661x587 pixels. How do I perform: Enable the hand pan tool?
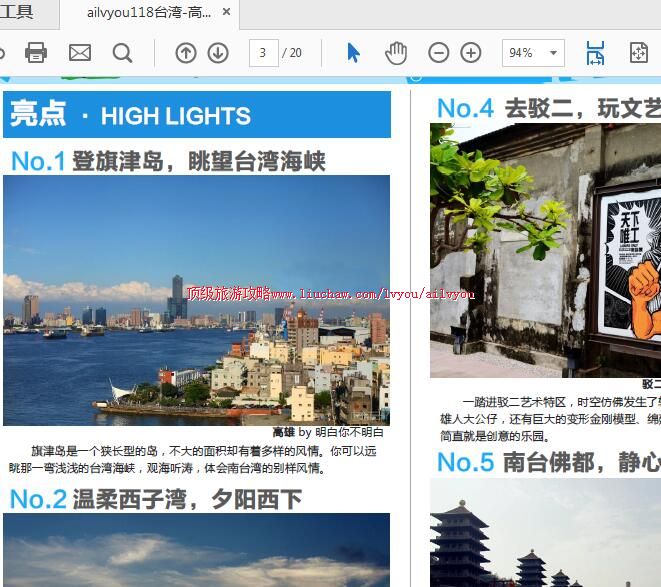click(396, 53)
